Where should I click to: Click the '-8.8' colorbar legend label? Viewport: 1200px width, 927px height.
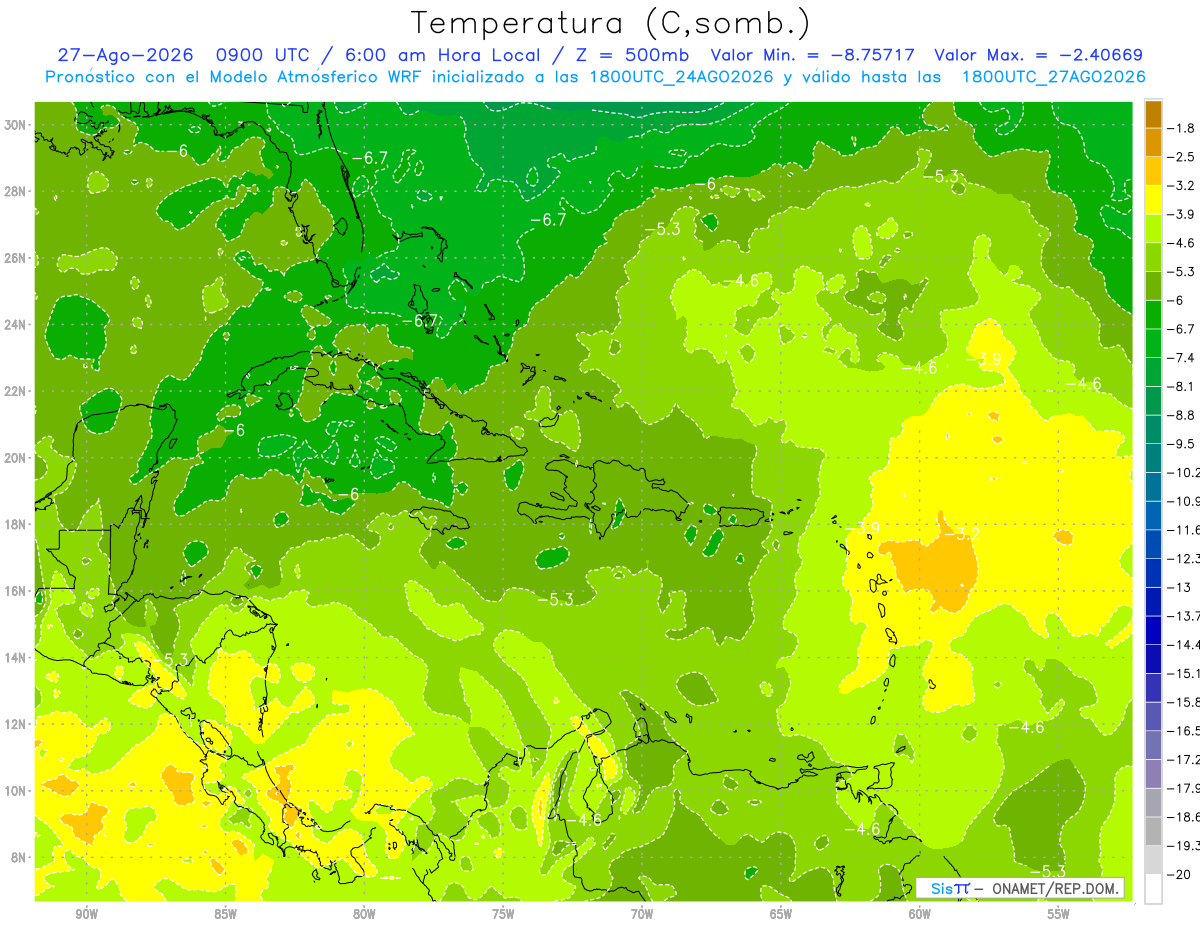1181,415
